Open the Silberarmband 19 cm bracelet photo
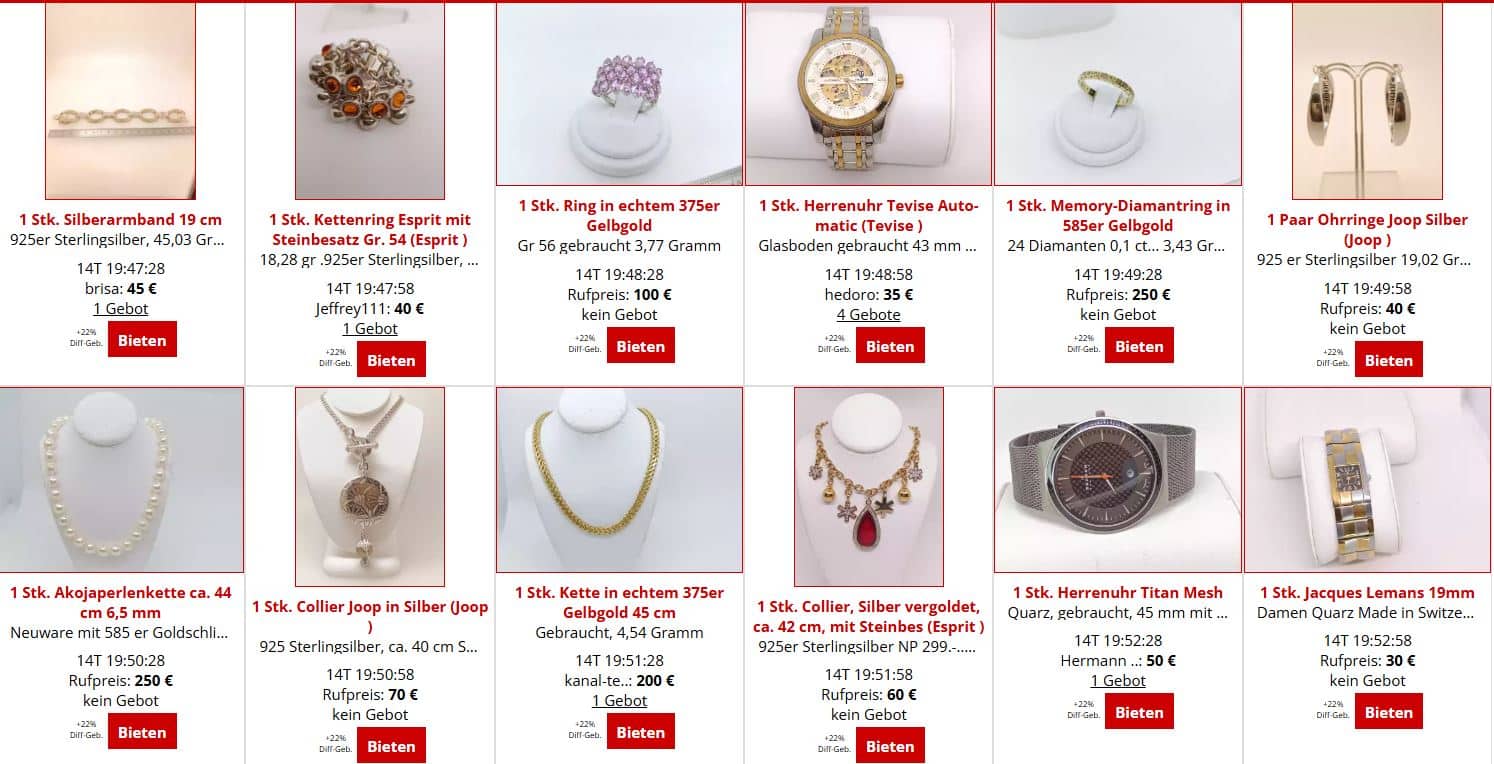Viewport: 1494px width, 764px height. pos(120,101)
